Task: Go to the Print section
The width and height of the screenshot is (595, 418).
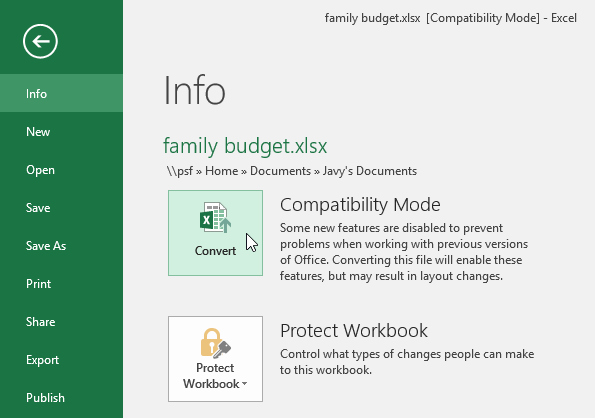Action: point(61,283)
